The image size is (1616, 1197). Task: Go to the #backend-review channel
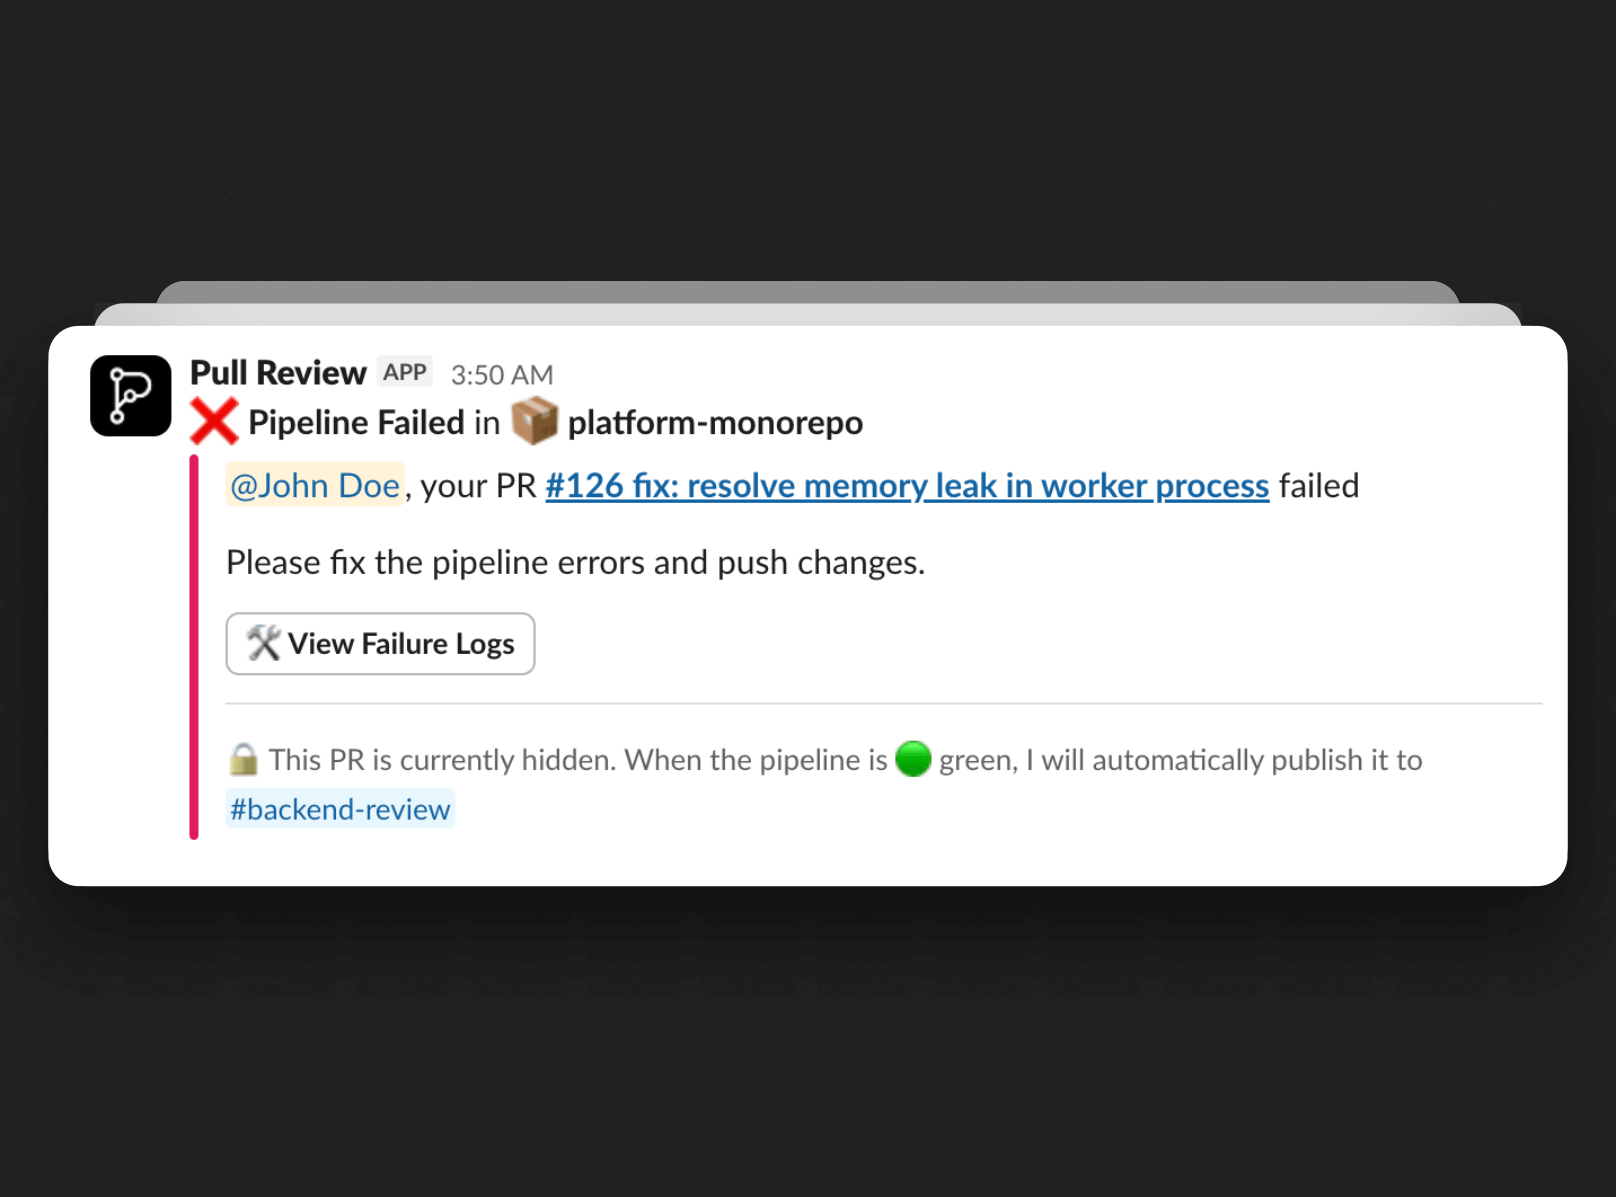[x=340, y=809]
